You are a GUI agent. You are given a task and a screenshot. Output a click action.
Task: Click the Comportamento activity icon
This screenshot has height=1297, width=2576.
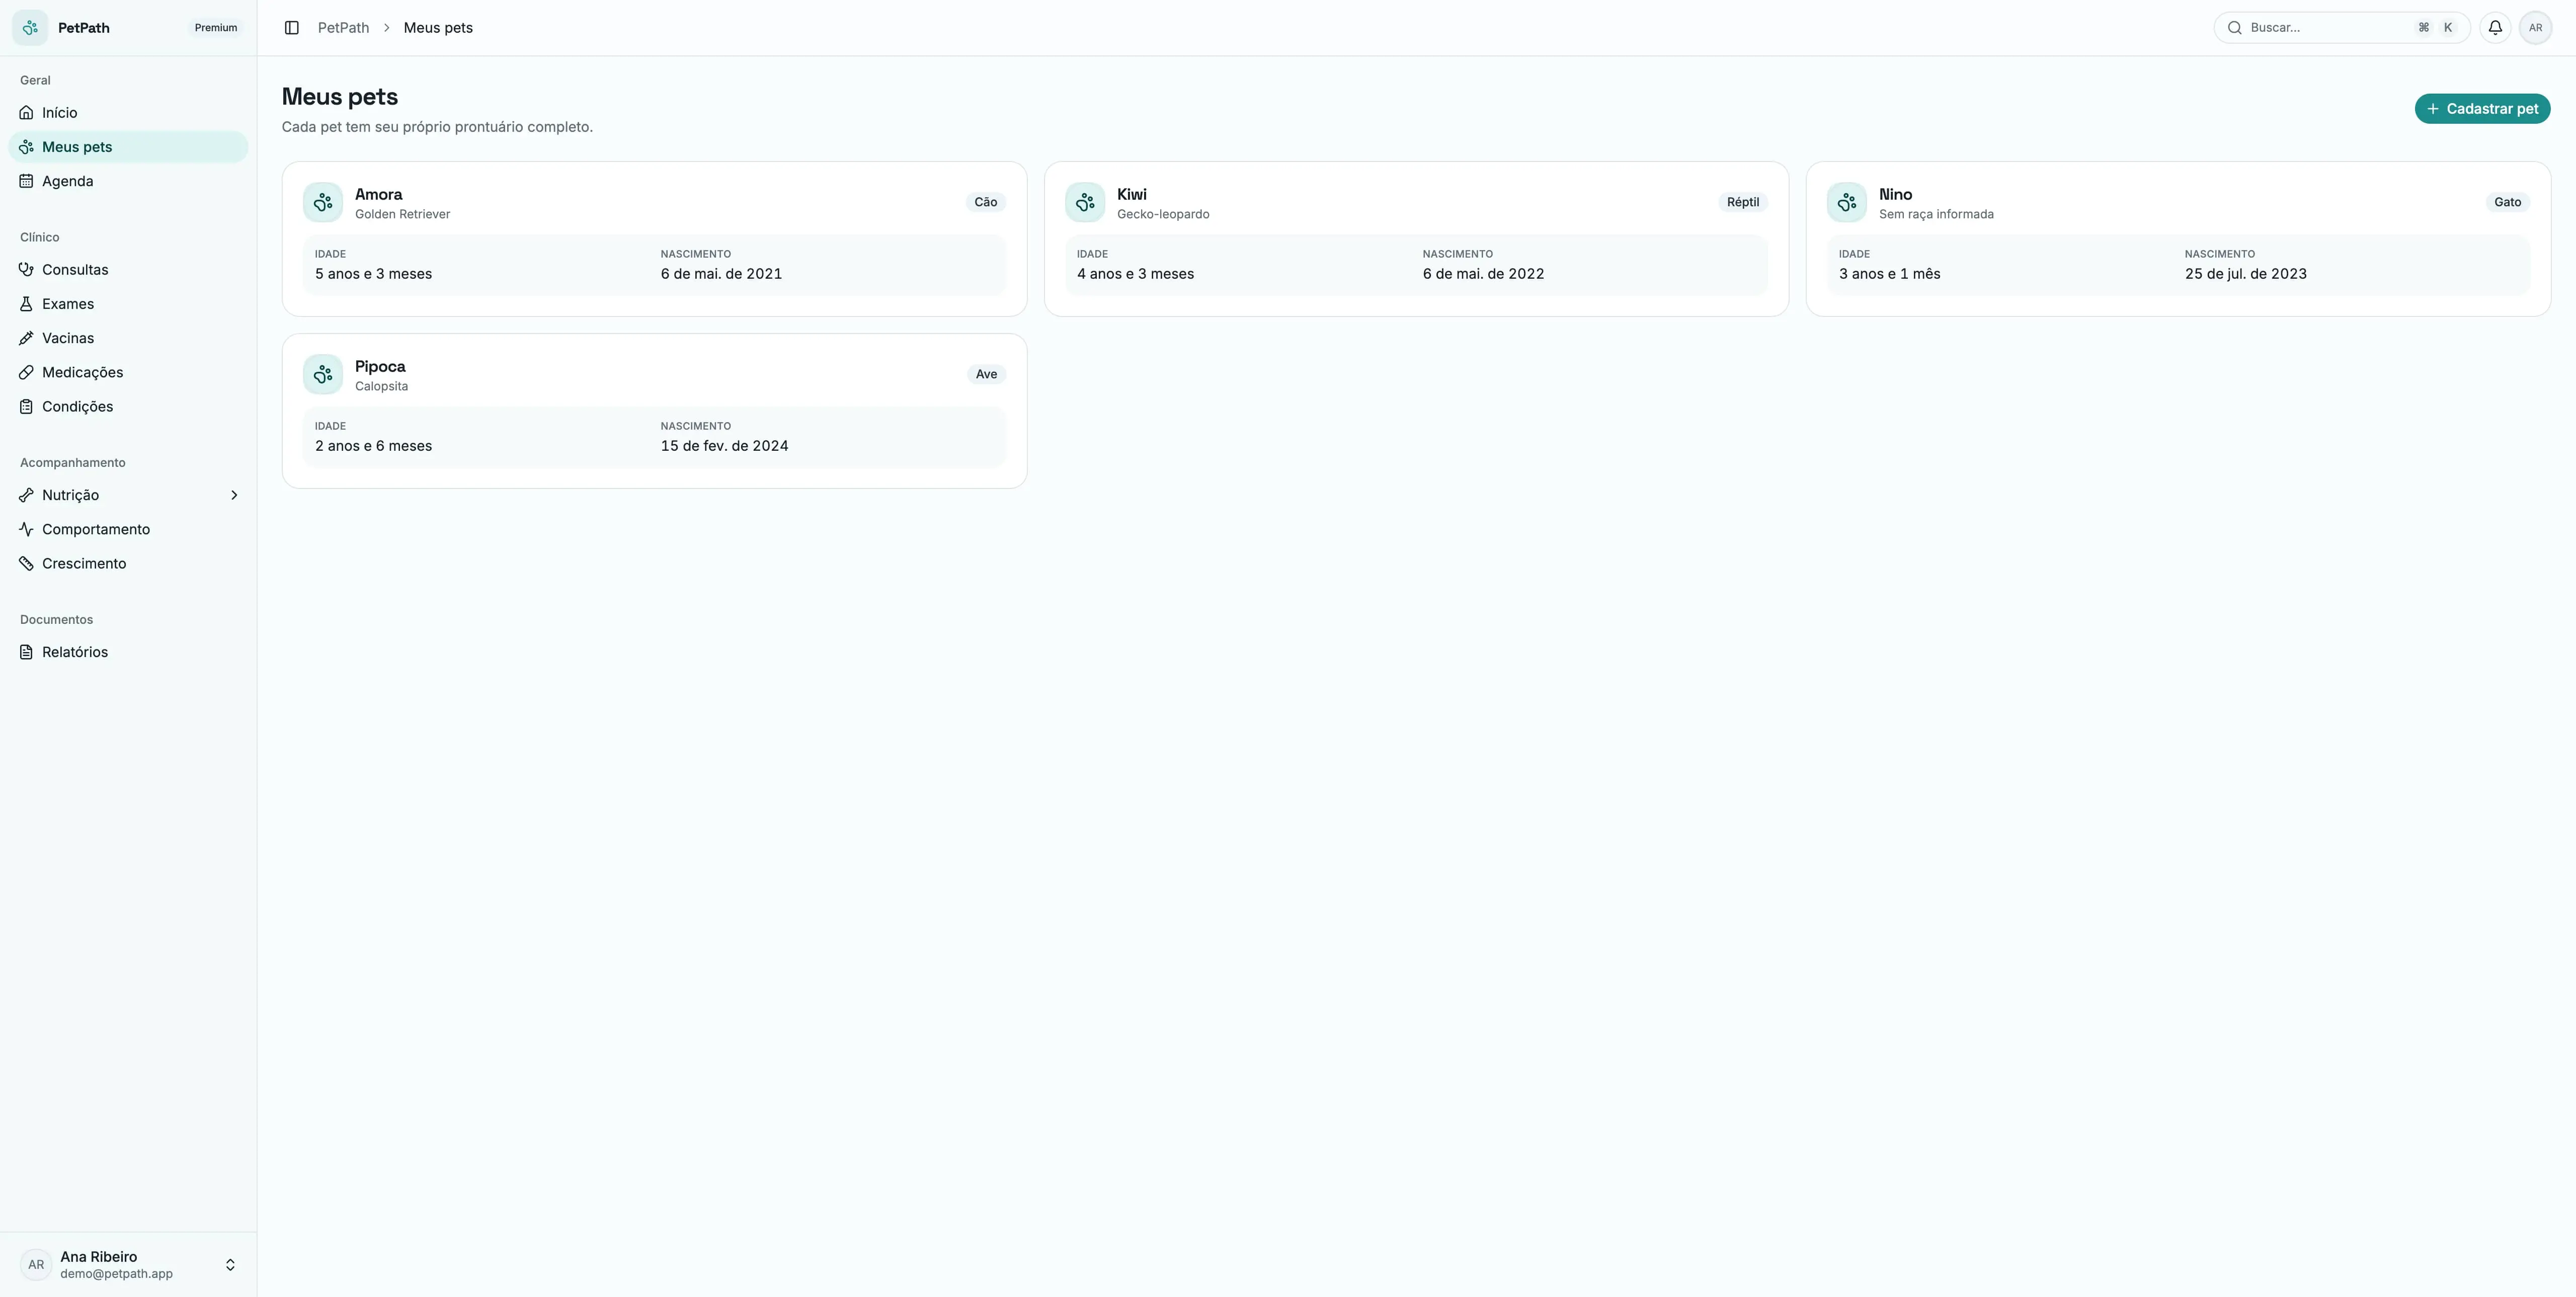pos(27,529)
